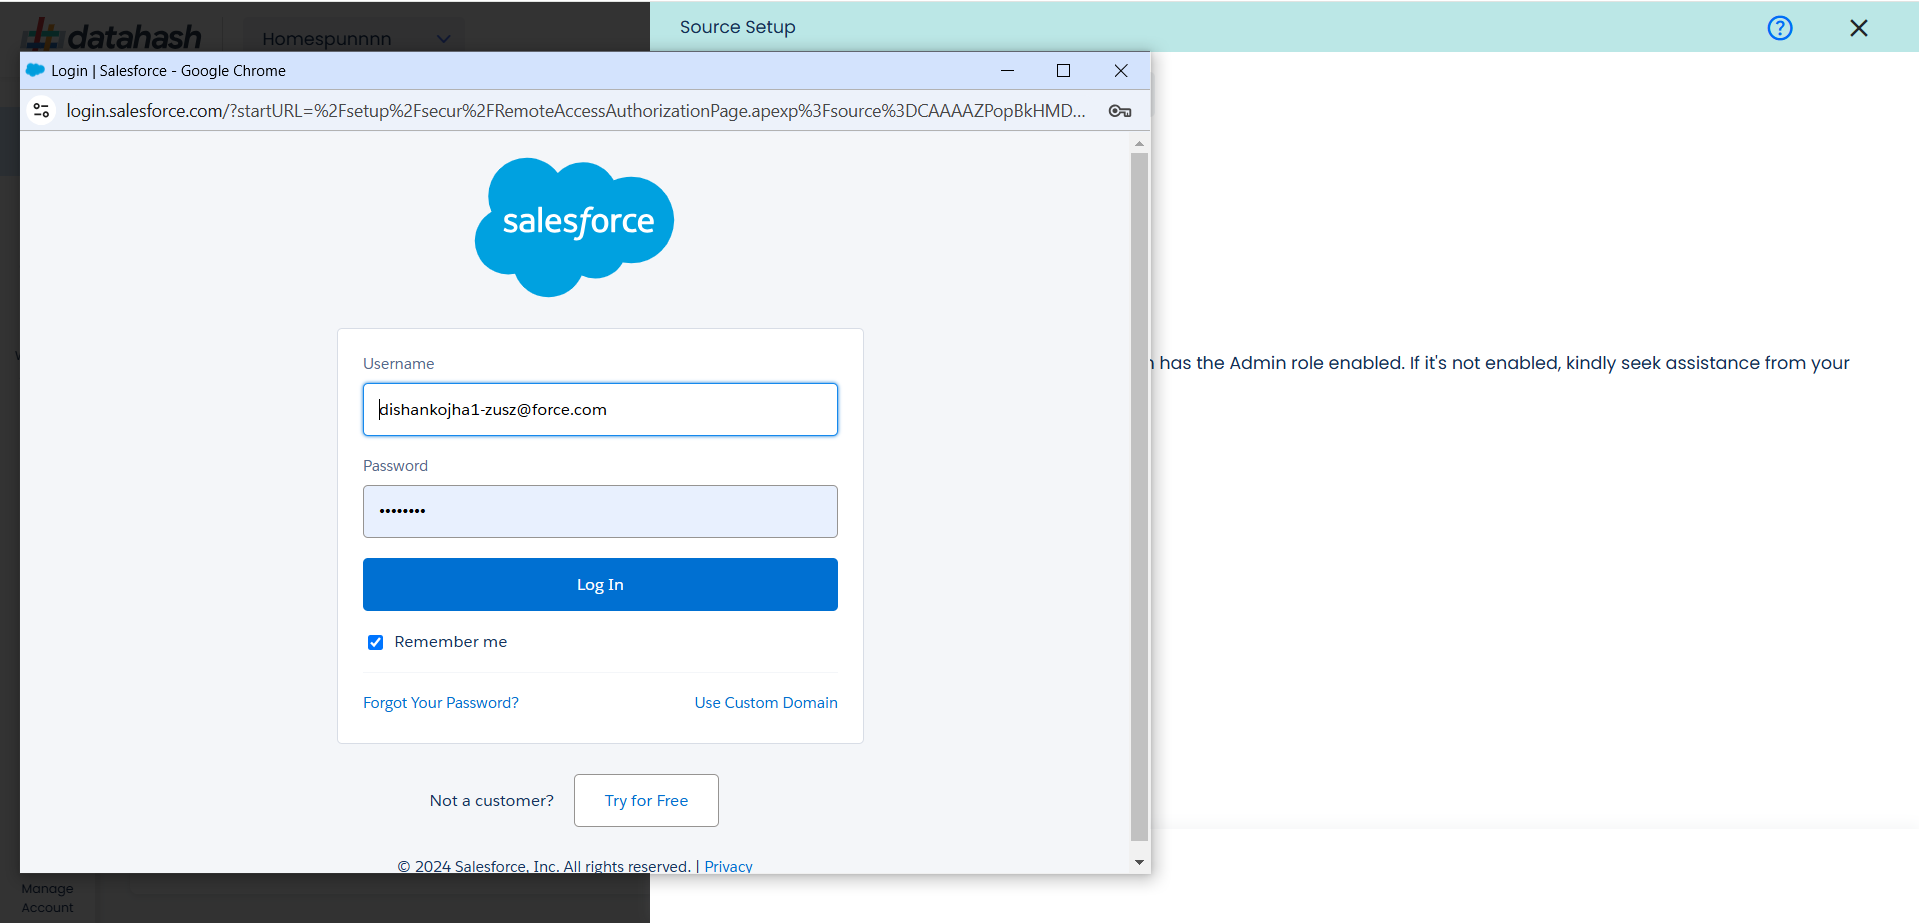Open the Privacy link in footer
Viewport: 1920px width, 924px height.
(728, 866)
